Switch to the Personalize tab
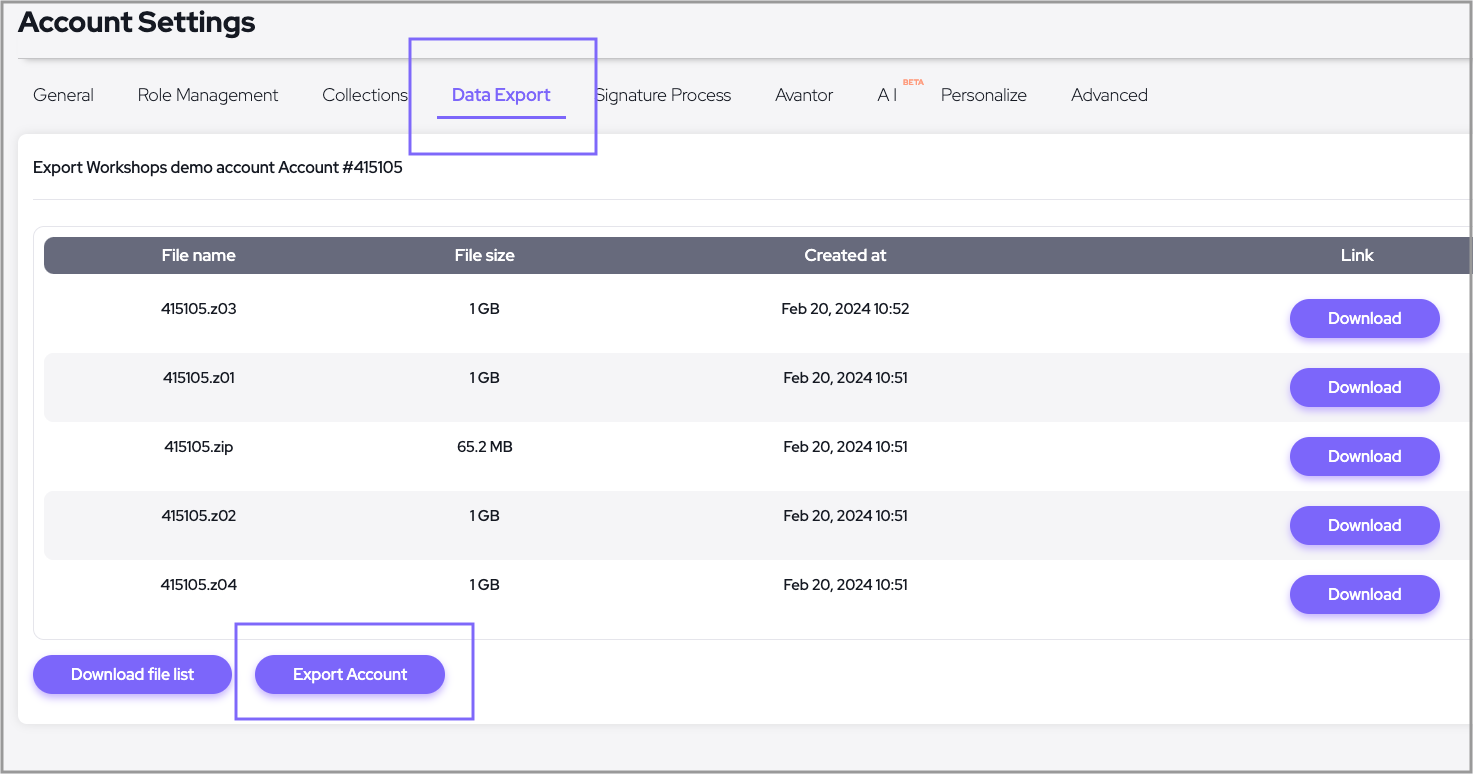 tap(983, 95)
